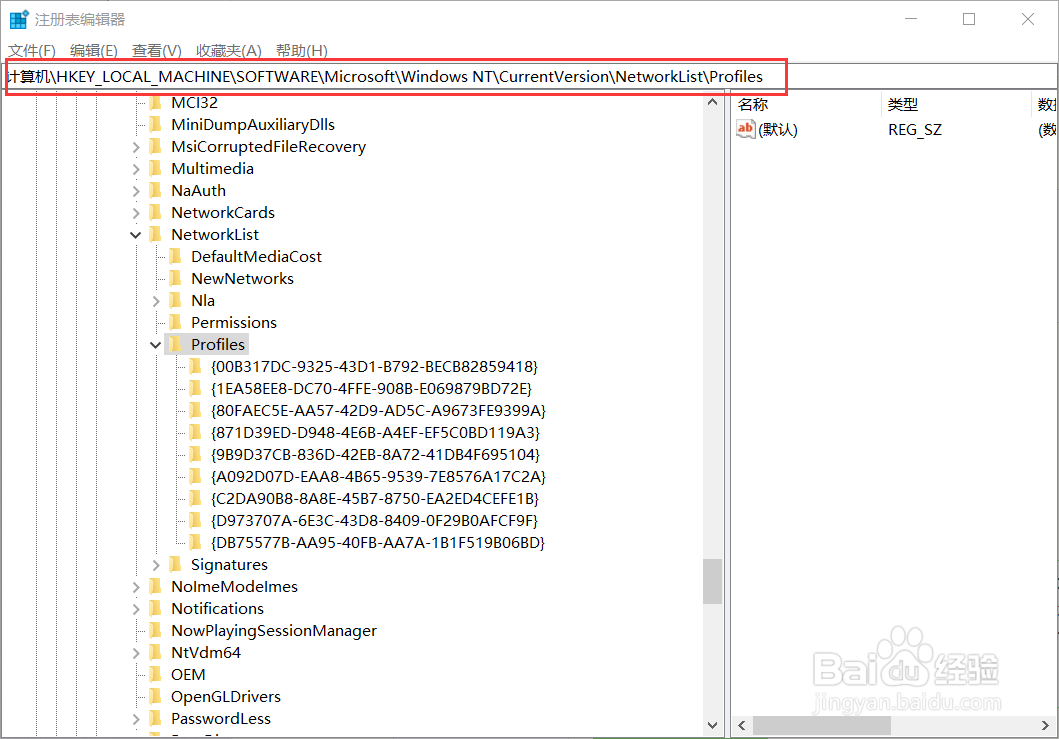The width and height of the screenshot is (1059, 739).
Task: Open the 查看(V) menu
Action: (157, 51)
